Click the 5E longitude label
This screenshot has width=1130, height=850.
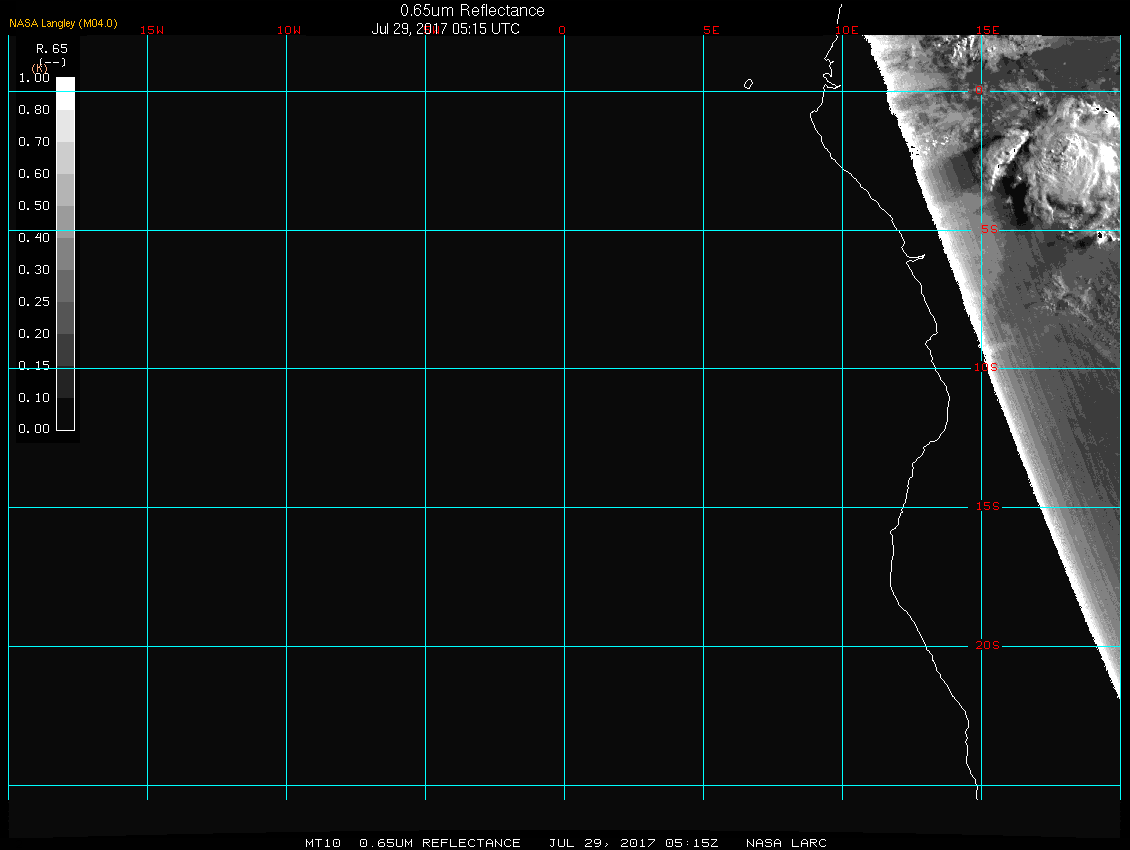click(x=711, y=30)
